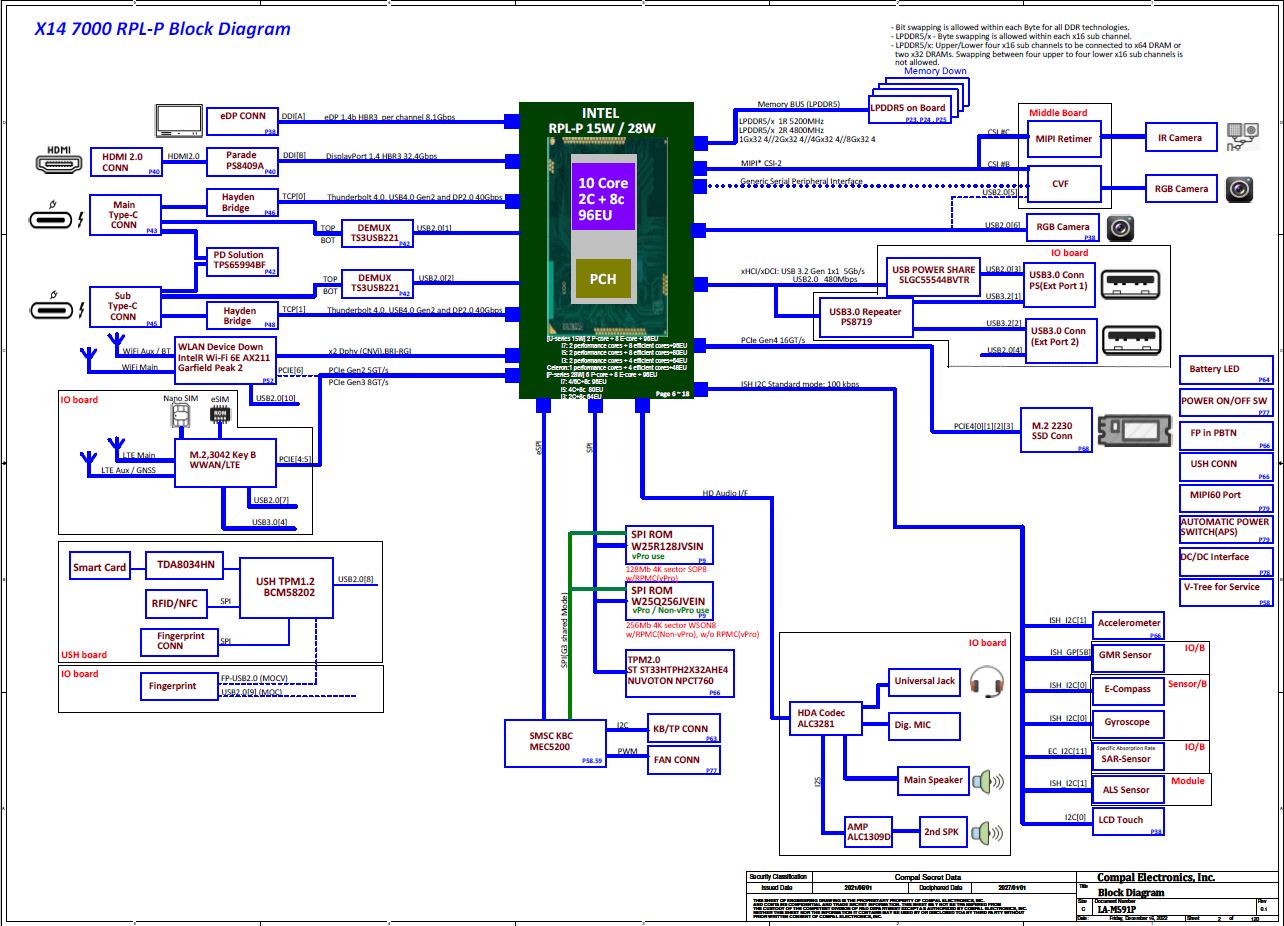Click the IR Camera icon
Image resolution: width=1284 pixels, height=926 pixels.
(1243, 138)
